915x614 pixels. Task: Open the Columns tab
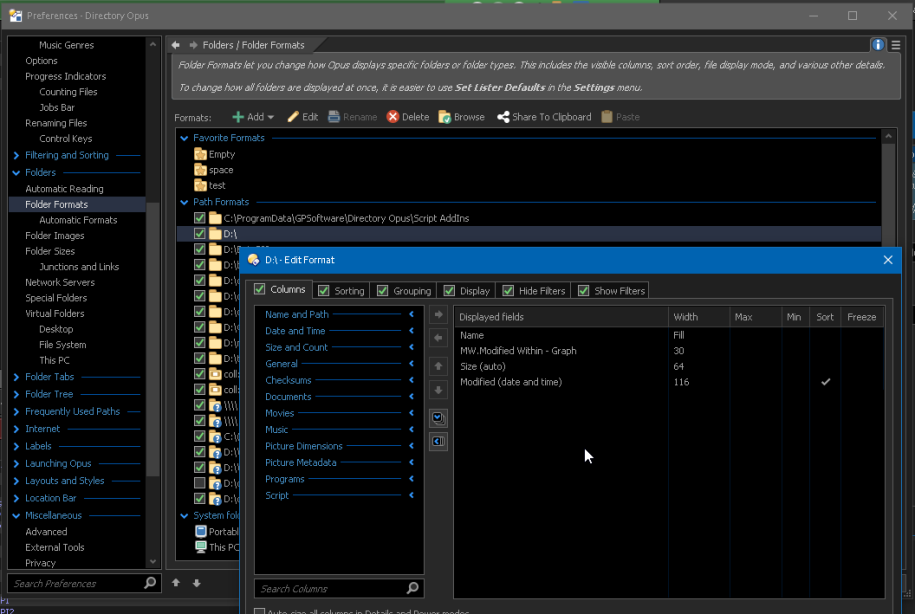(288, 289)
